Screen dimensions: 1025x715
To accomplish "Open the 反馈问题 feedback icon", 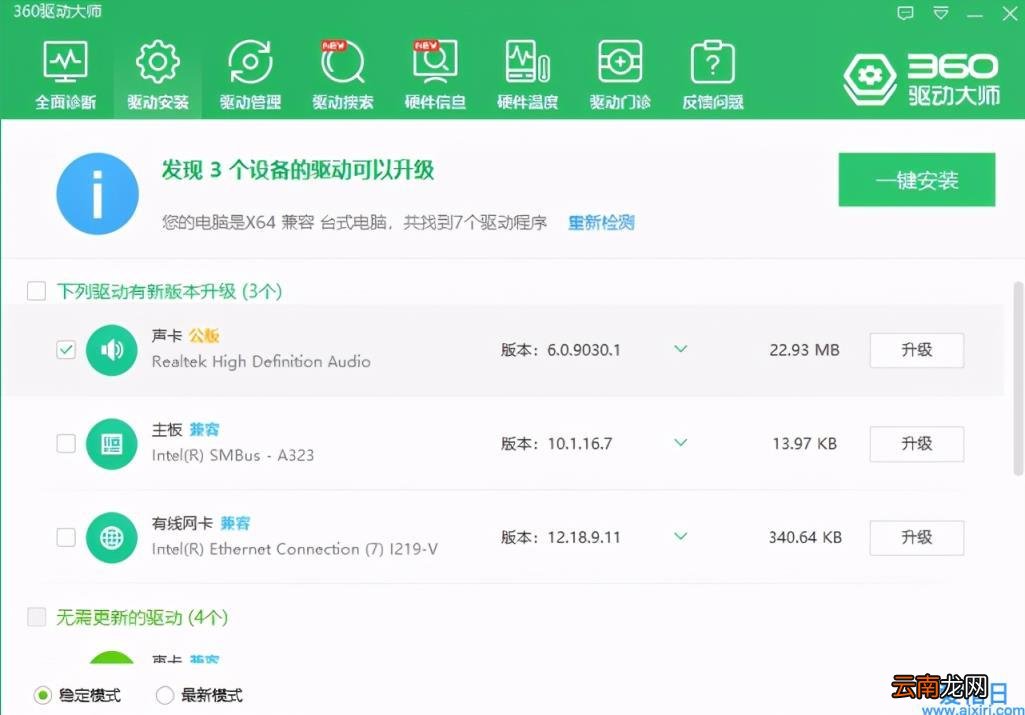I will (713, 61).
